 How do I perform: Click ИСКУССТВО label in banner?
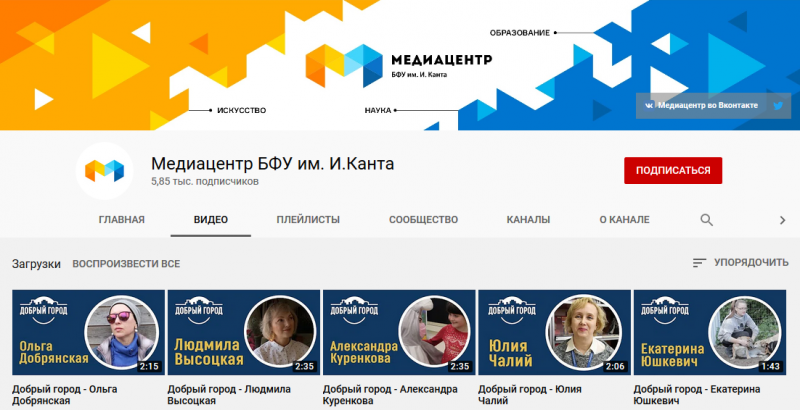pos(241,110)
